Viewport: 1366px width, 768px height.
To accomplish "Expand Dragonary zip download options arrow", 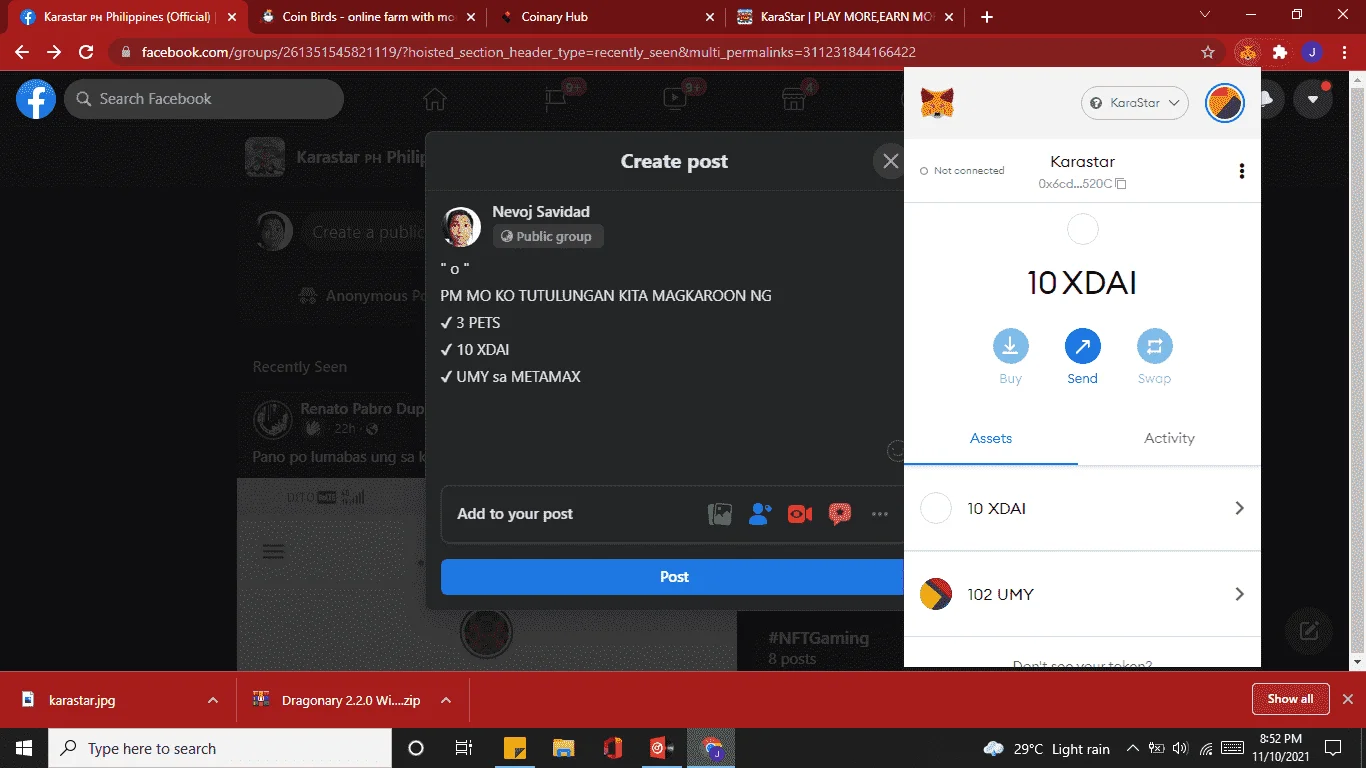I will click(x=446, y=700).
